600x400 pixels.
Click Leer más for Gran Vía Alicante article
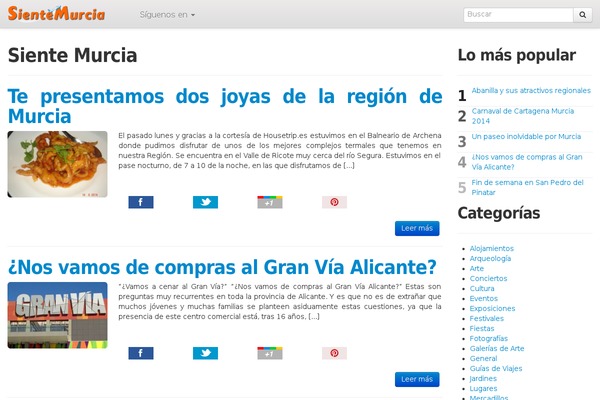[417, 379]
